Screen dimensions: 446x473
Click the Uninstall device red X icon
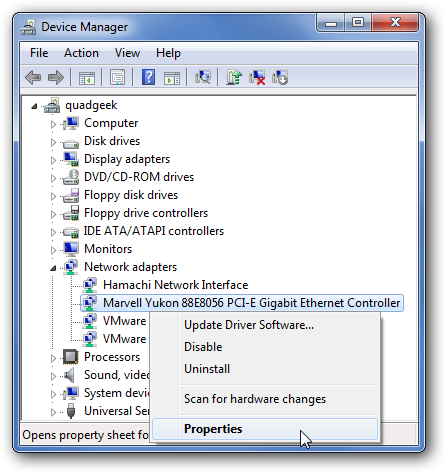pos(257,77)
